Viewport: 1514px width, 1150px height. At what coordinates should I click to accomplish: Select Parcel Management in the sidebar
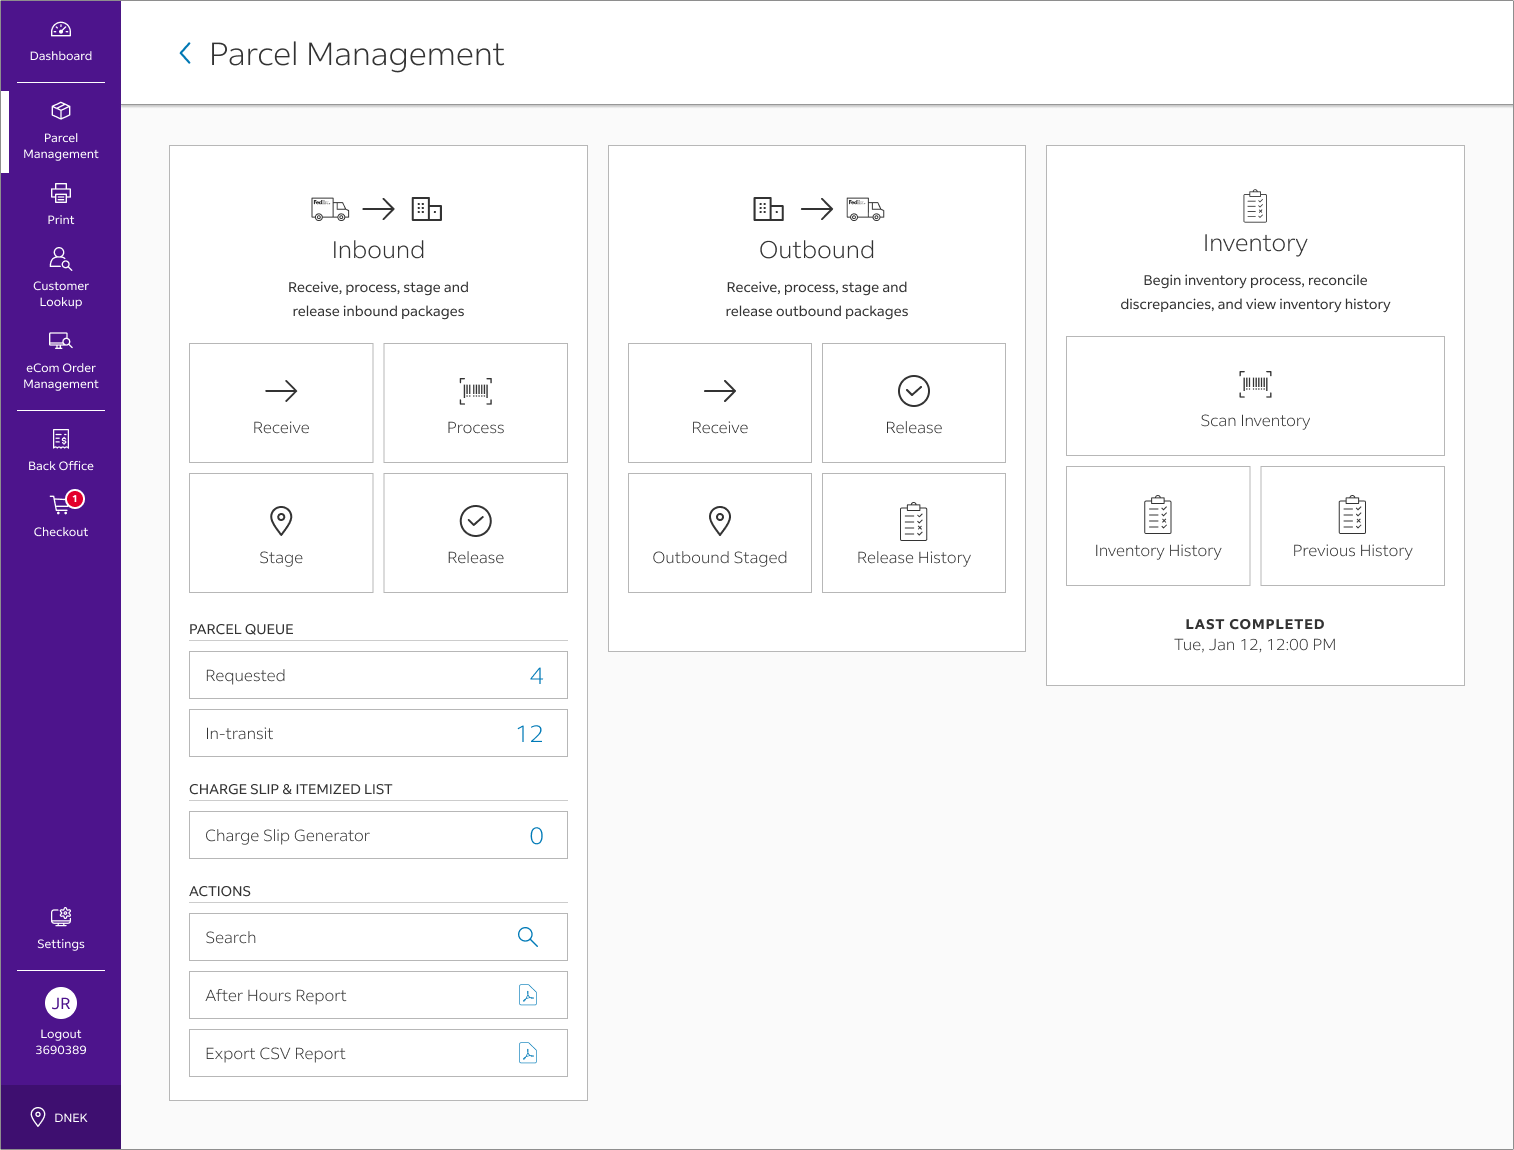[x=61, y=131]
